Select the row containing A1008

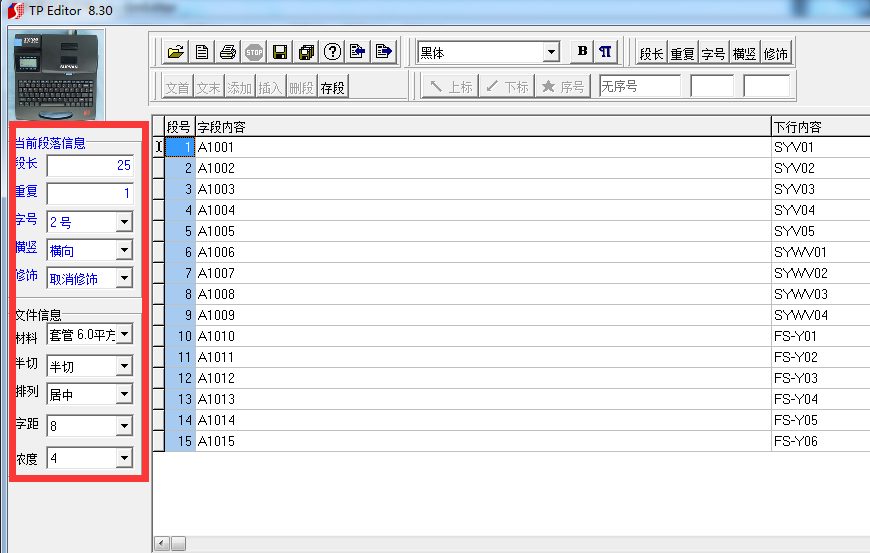(480, 294)
